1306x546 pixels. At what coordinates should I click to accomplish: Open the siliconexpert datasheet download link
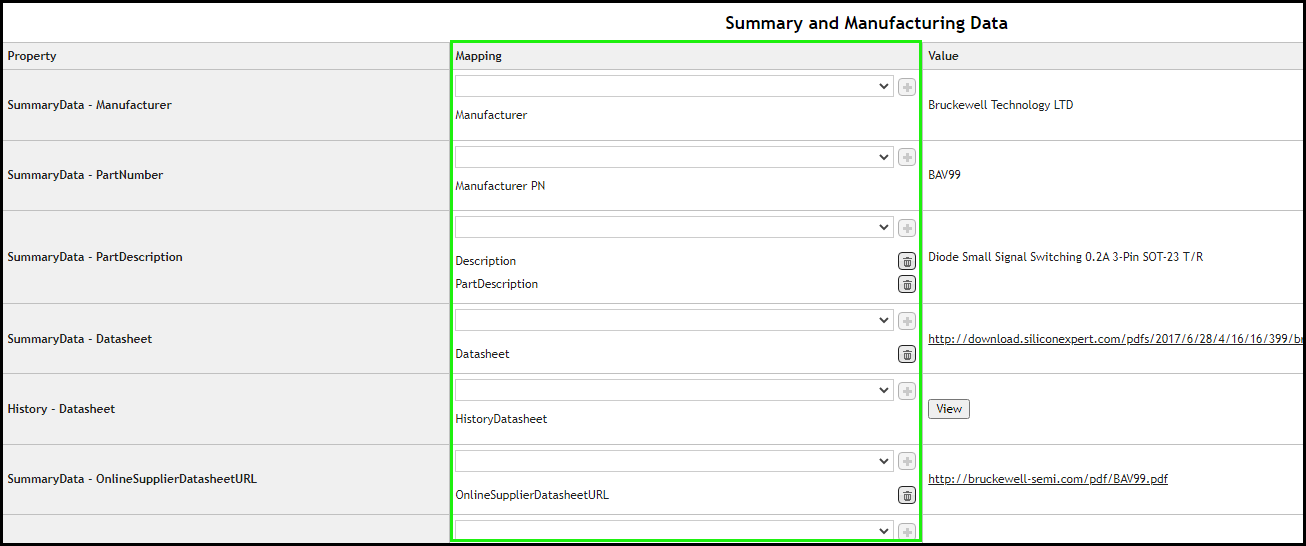[x=1115, y=339]
